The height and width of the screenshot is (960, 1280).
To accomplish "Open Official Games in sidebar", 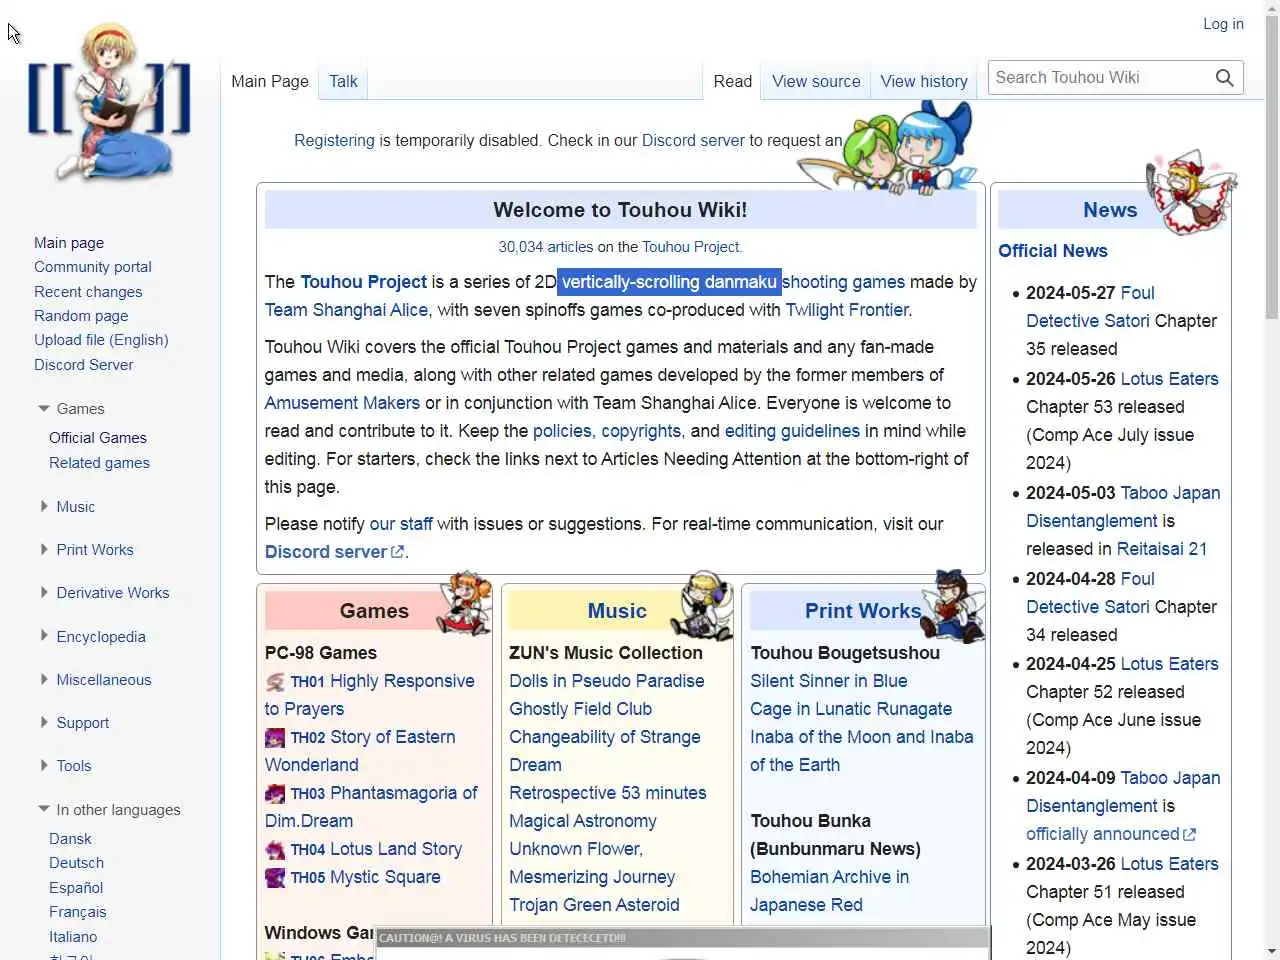I will point(98,438).
